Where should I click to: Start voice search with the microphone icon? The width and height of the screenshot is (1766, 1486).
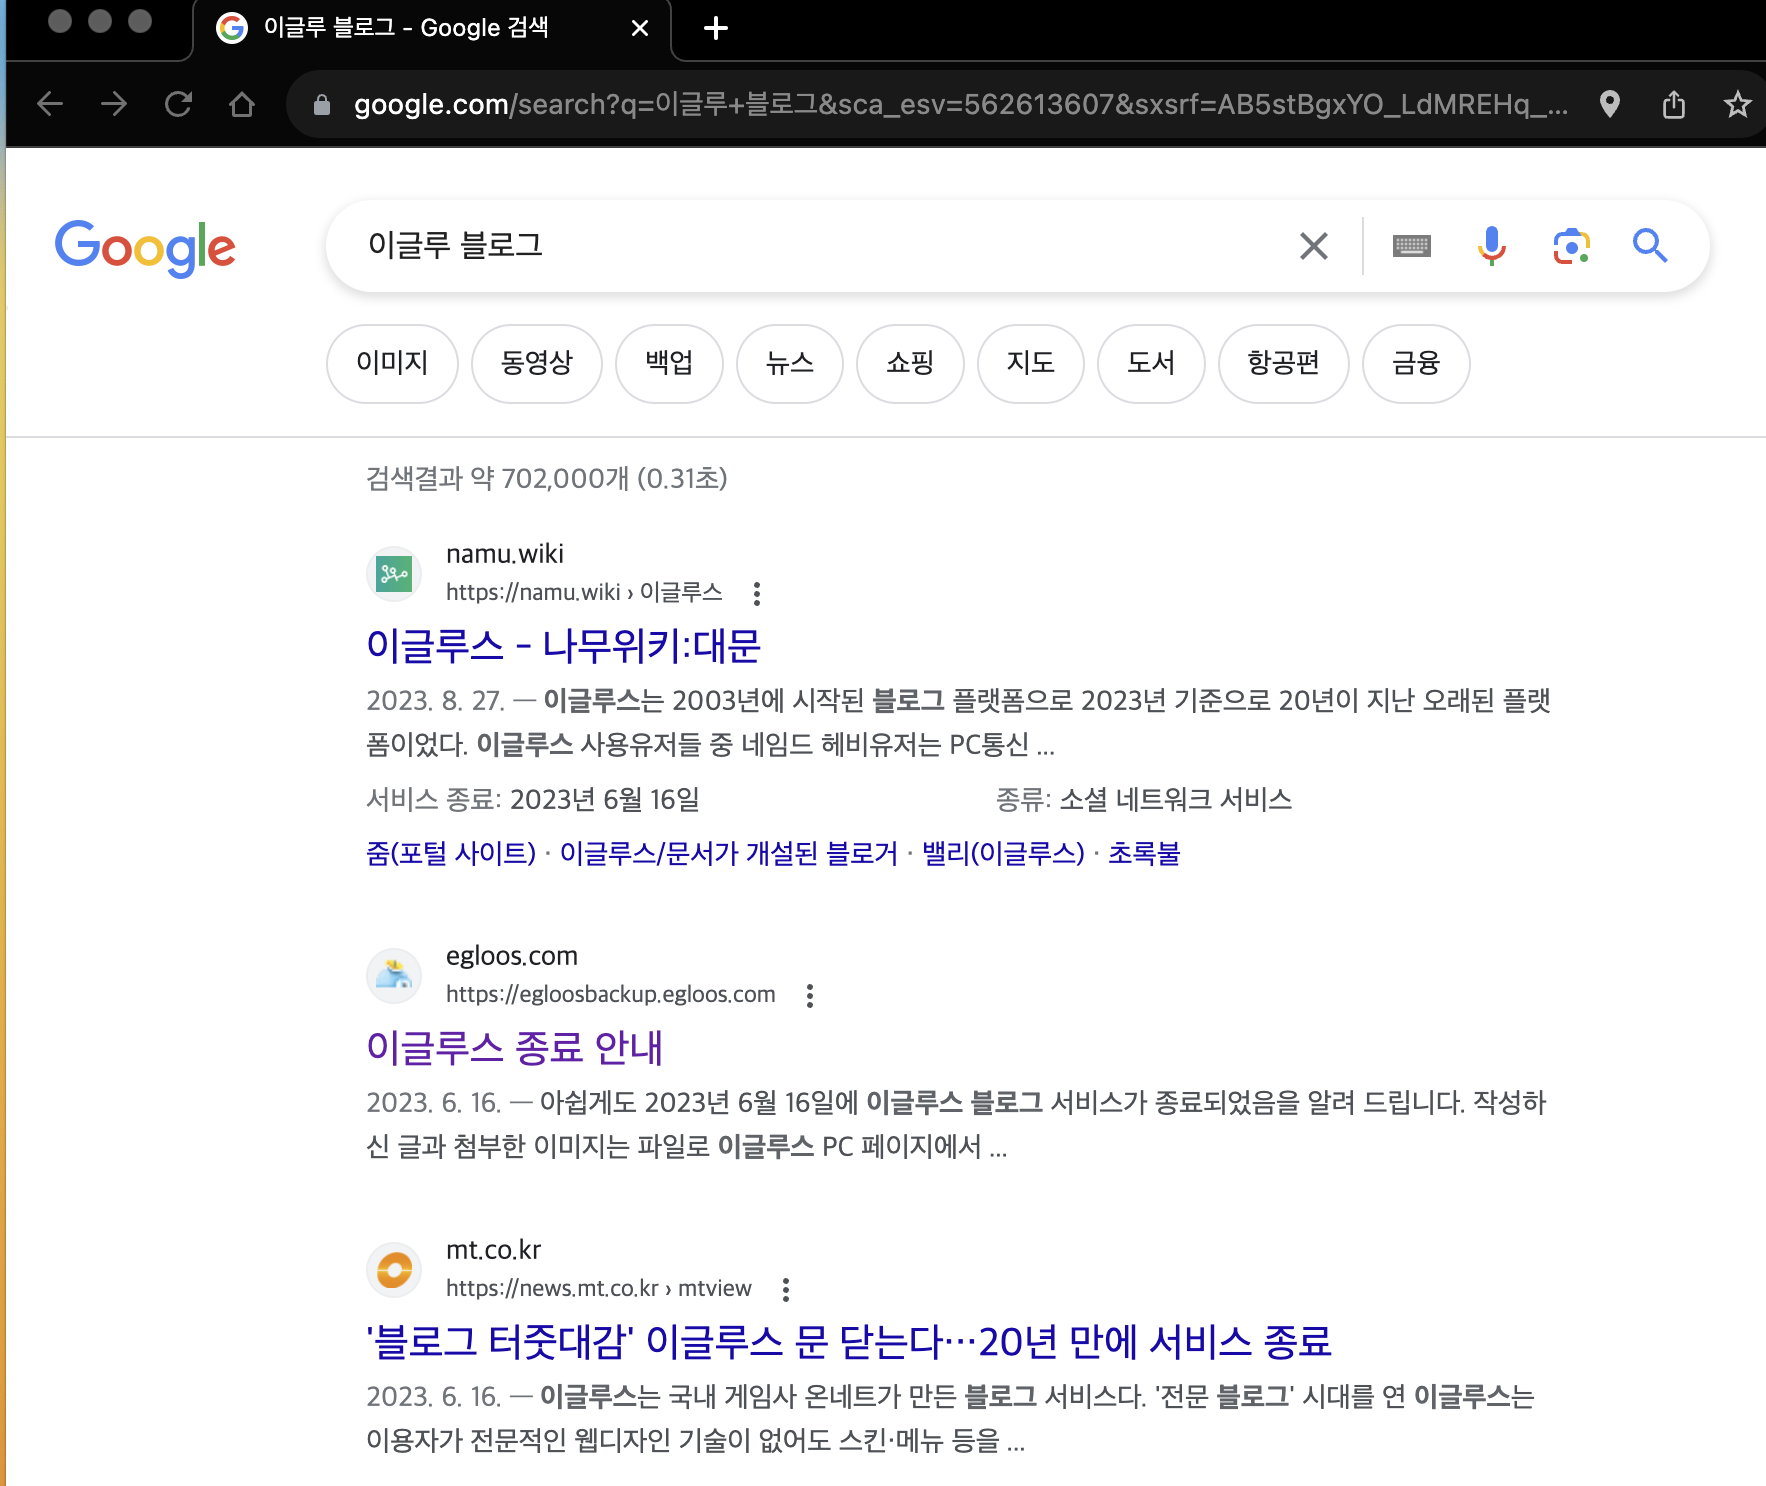[x=1492, y=246]
